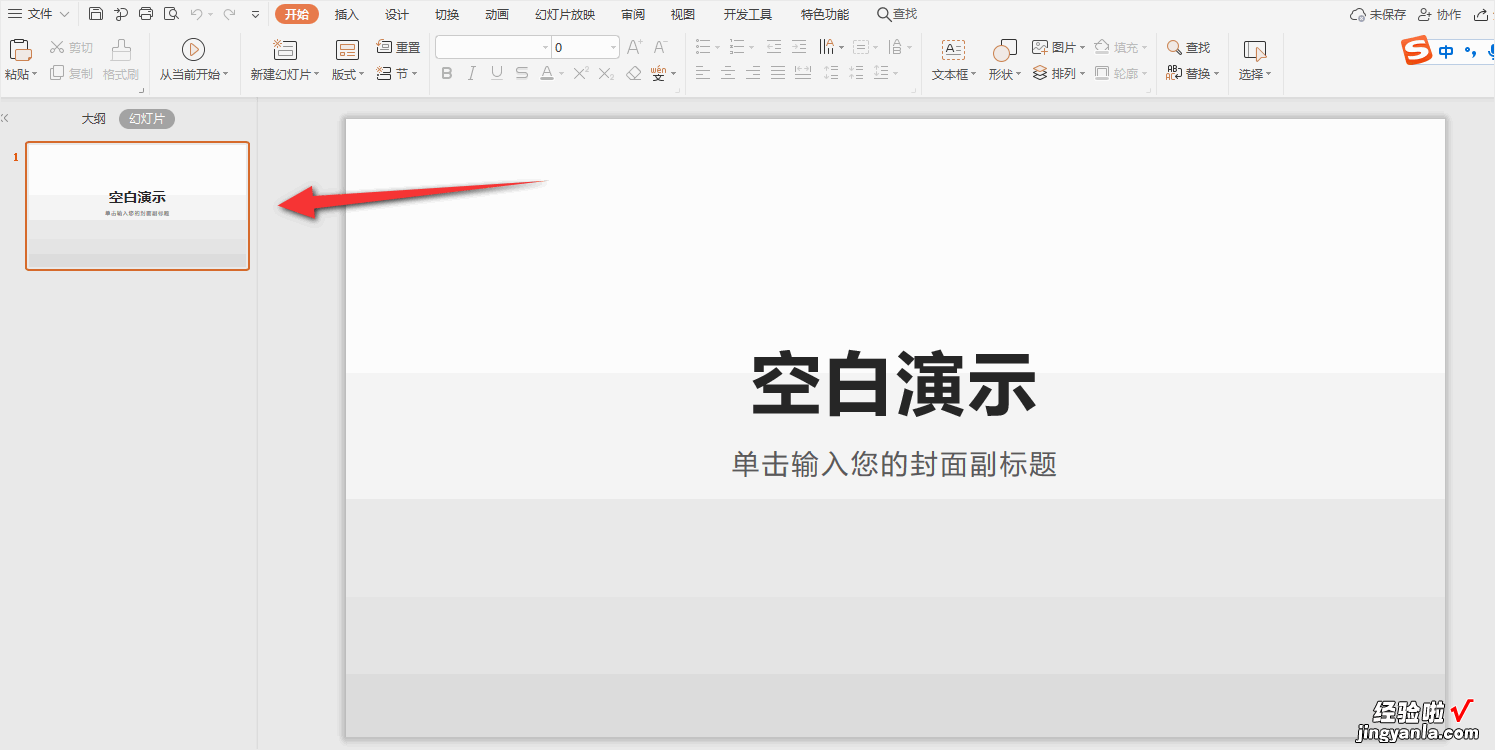This screenshot has width=1495, height=750.
Task: Switch to the 切换 ribbon tab
Action: click(x=447, y=14)
